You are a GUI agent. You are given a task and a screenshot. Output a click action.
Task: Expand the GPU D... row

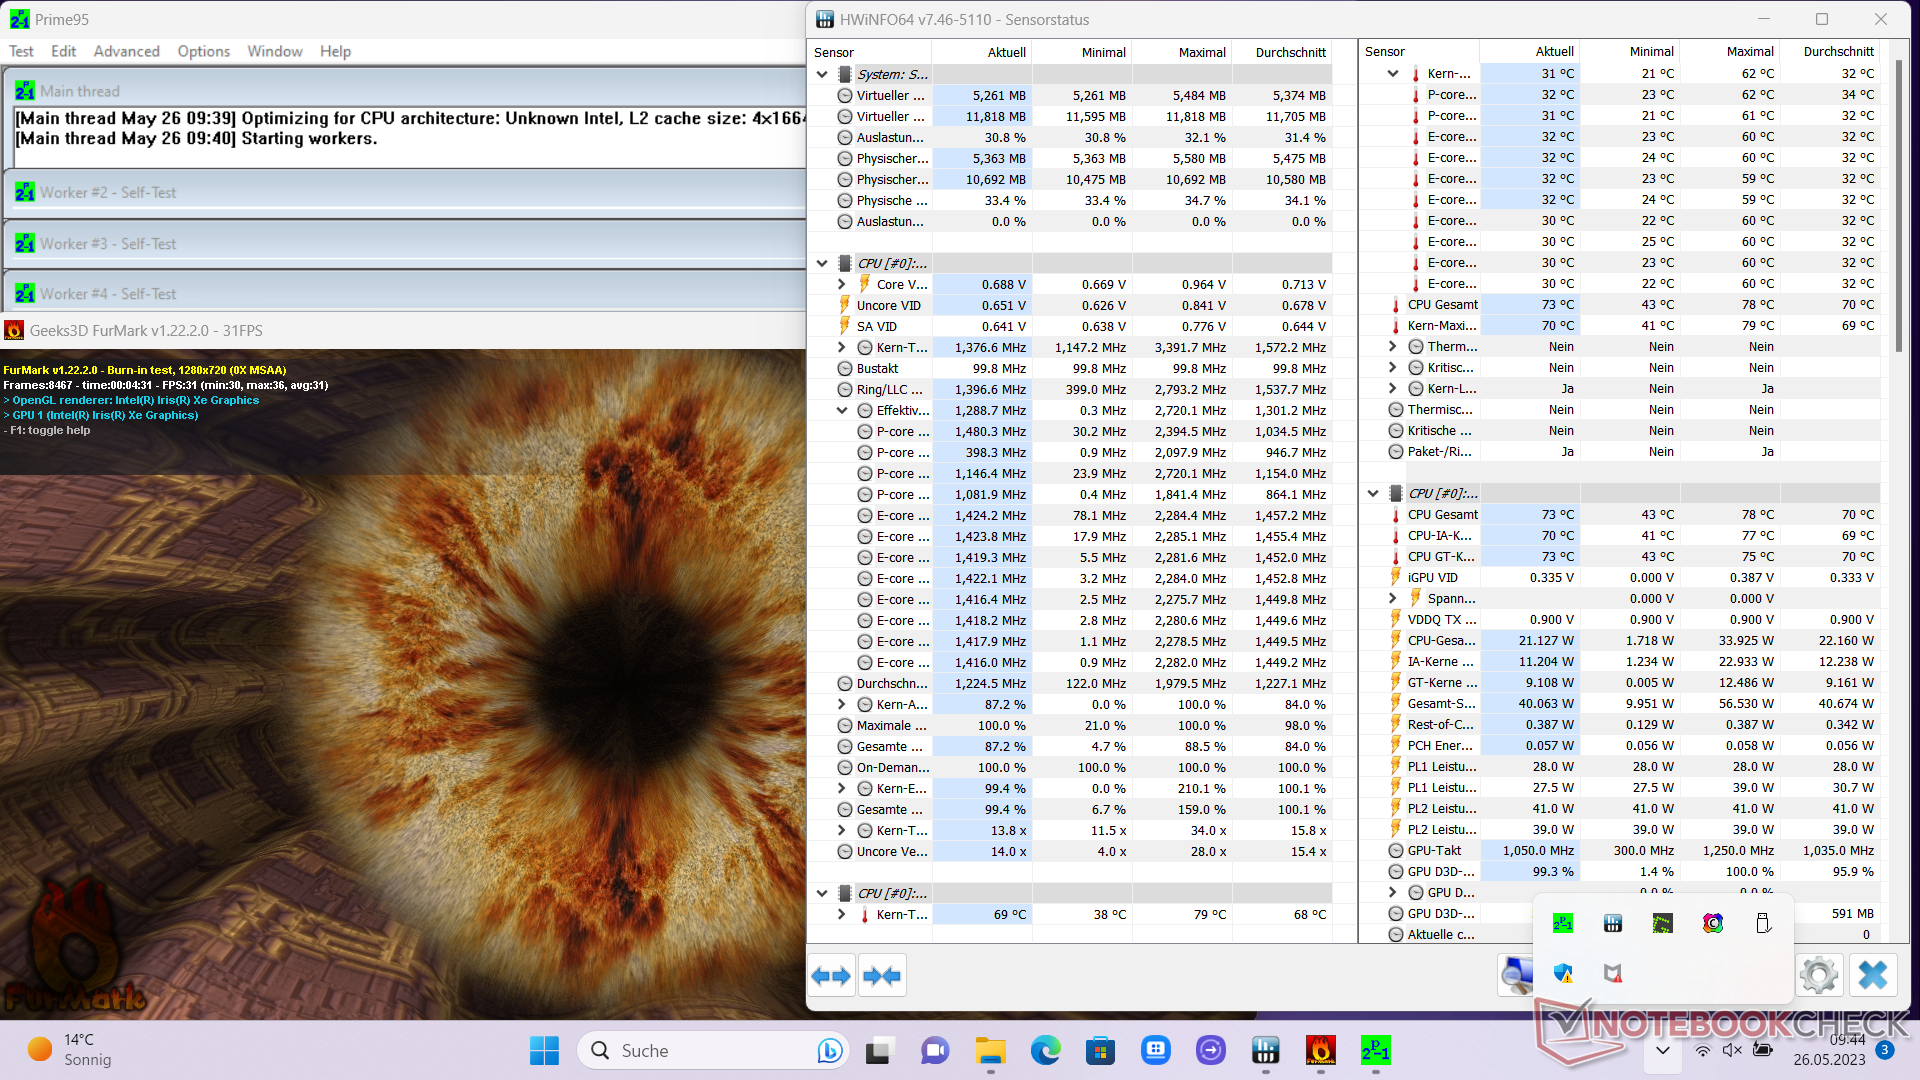tap(1393, 892)
